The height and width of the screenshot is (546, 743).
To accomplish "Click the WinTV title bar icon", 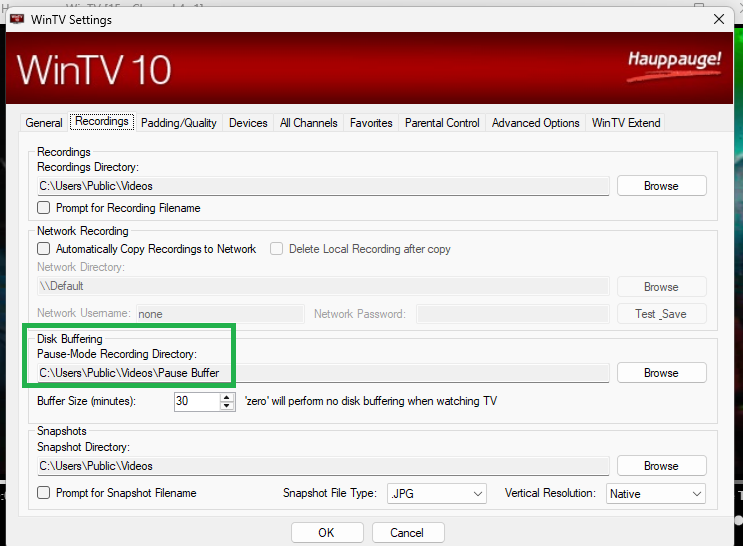I will pos(18,19).
